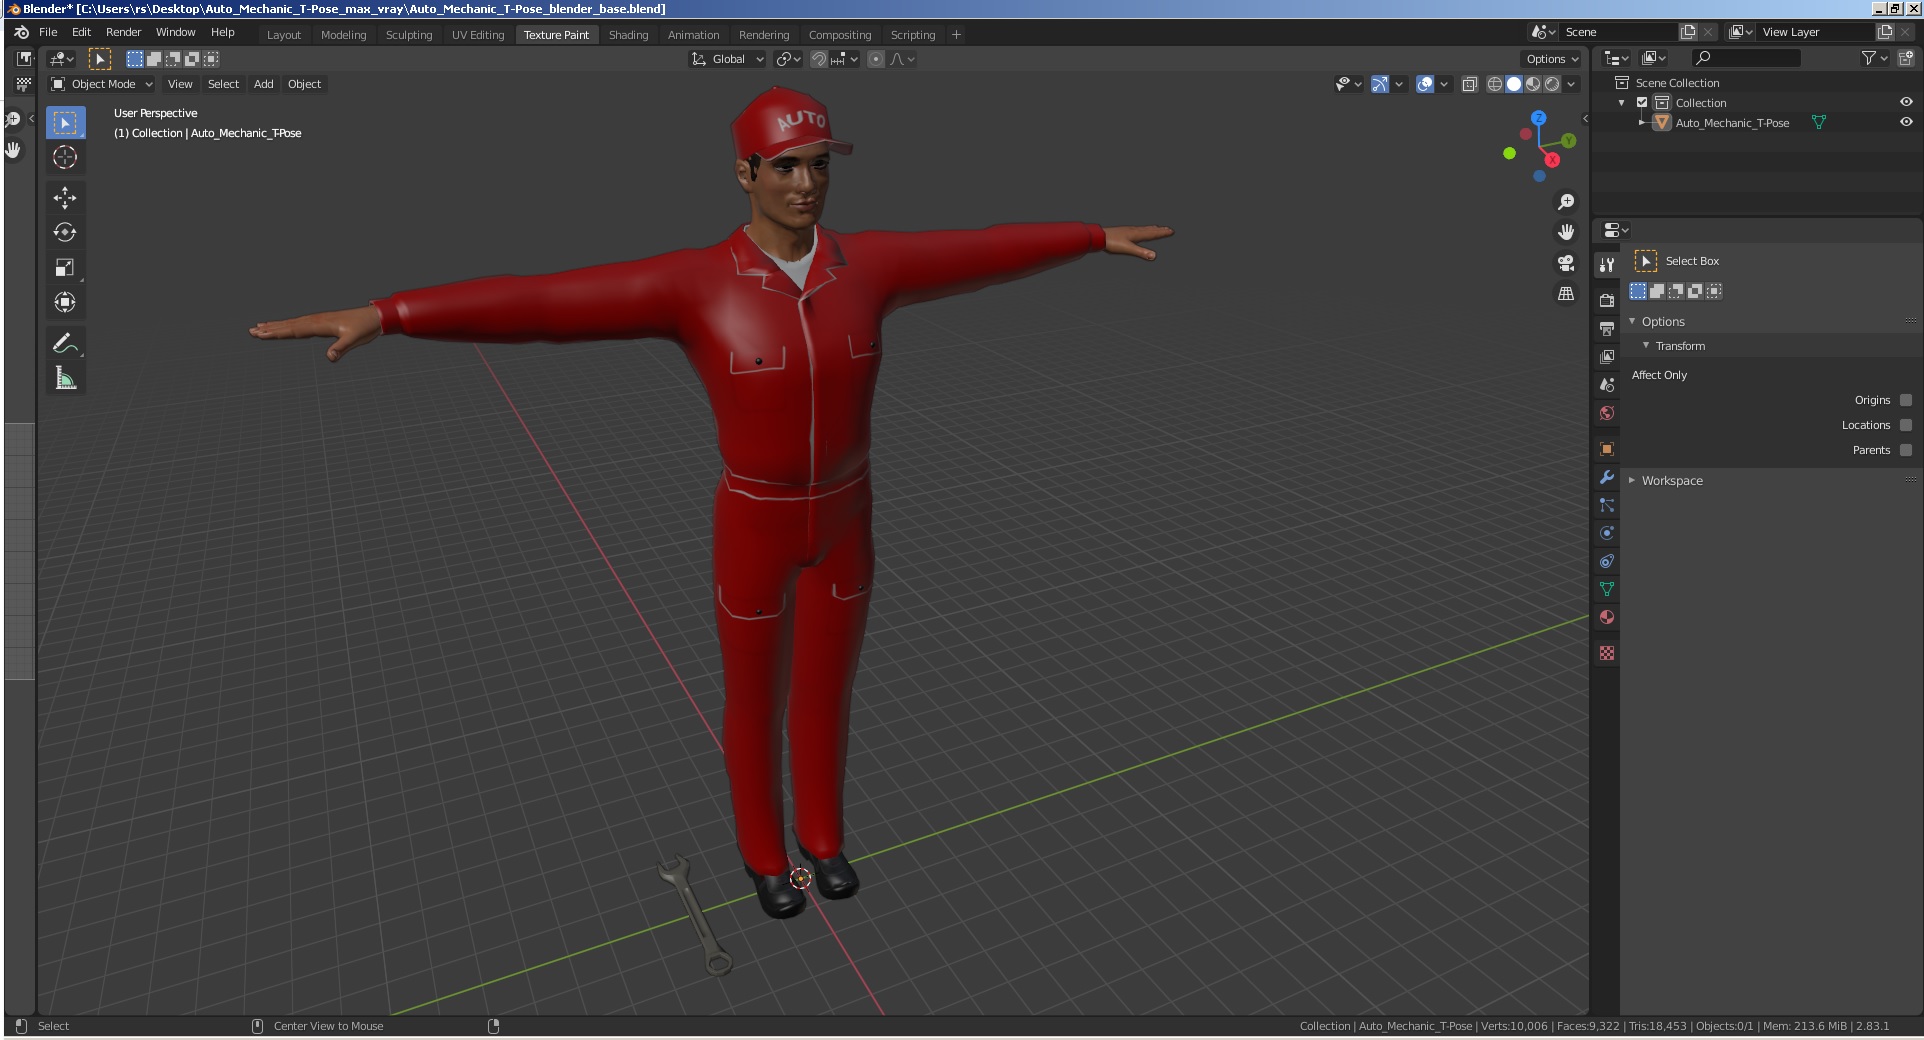Open the Object Mode dropdown

(102, 84)
